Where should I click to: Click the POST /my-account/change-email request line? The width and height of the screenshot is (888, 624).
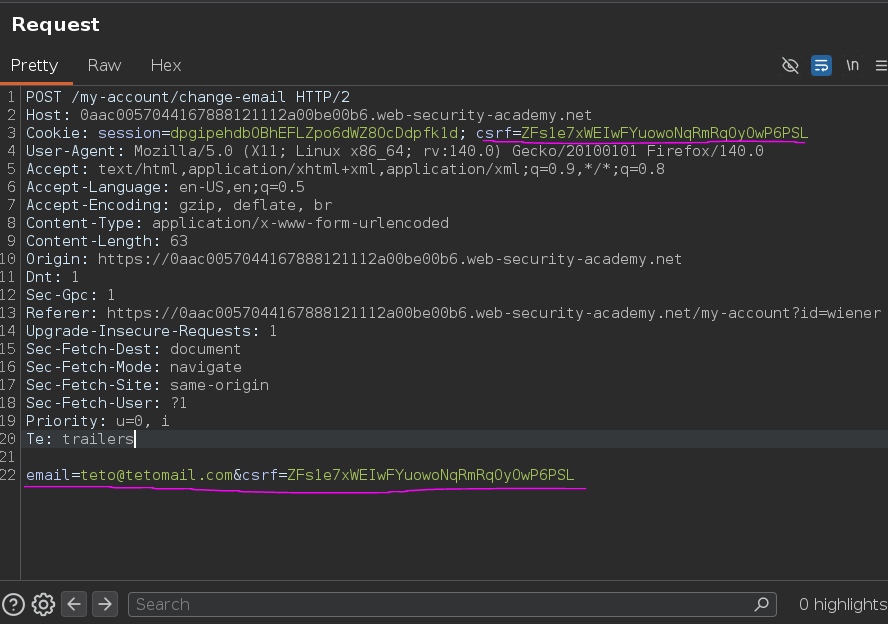188,97
